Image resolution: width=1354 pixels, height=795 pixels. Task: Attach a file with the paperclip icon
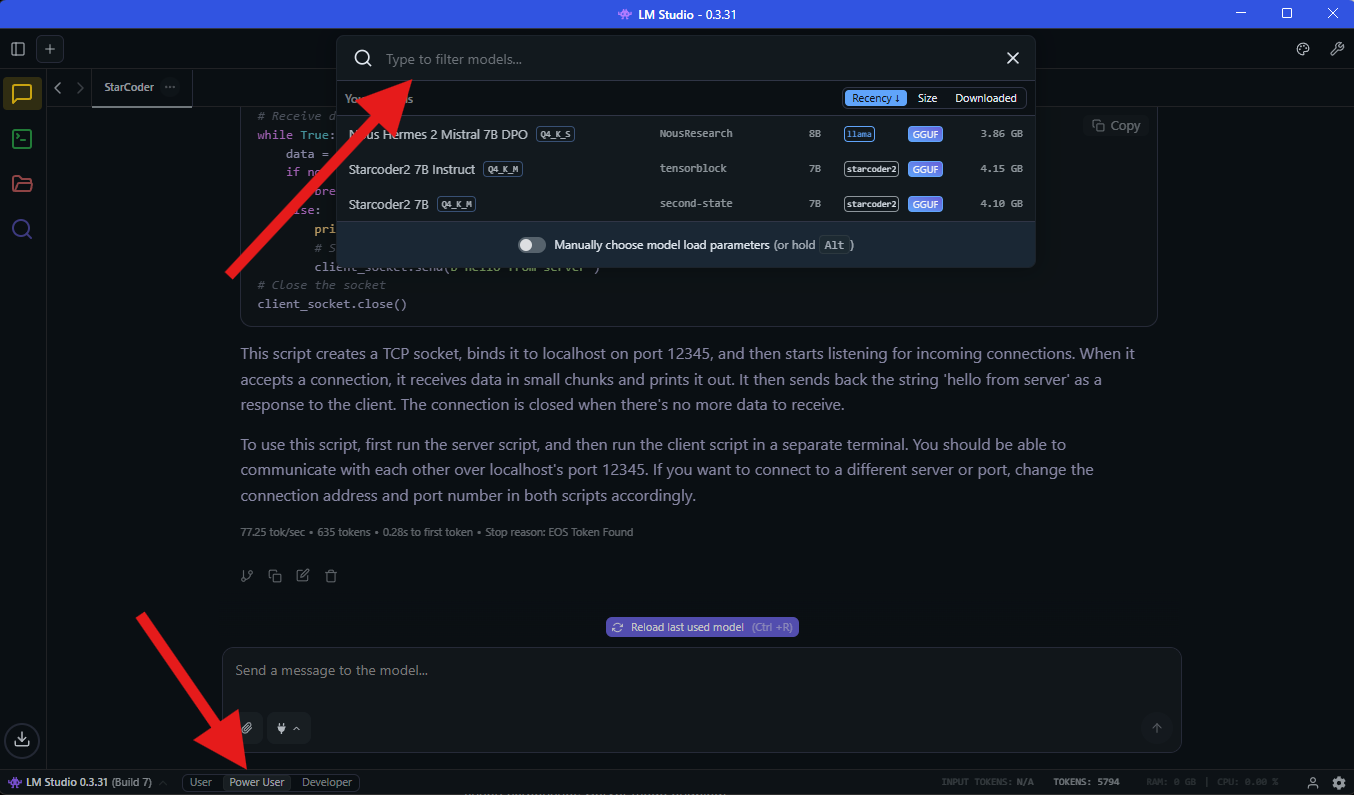click(x=247, y=728)
